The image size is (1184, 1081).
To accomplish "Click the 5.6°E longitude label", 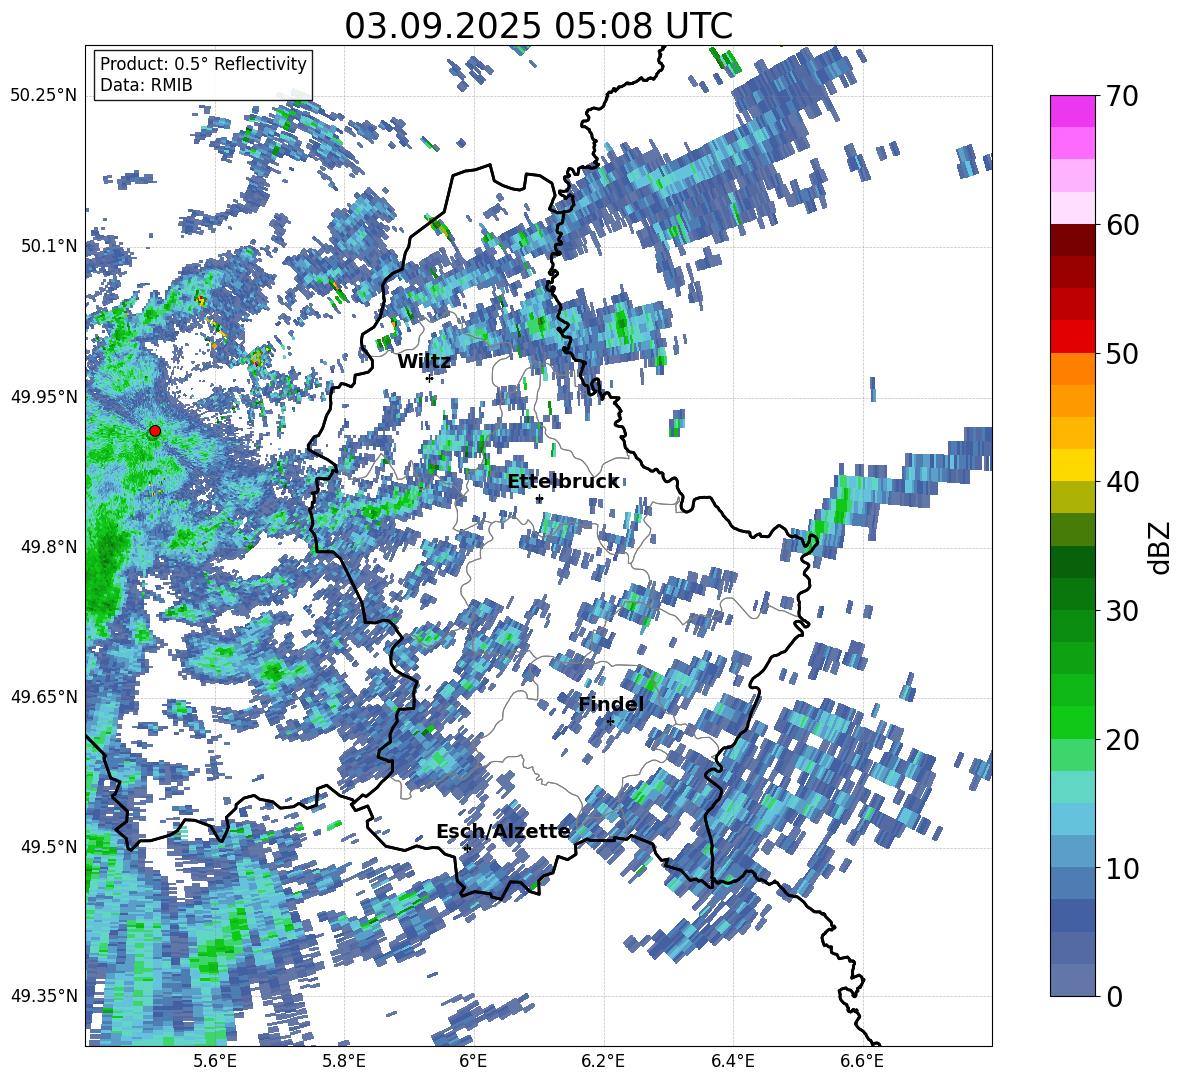I will (x=214, y=1061).
